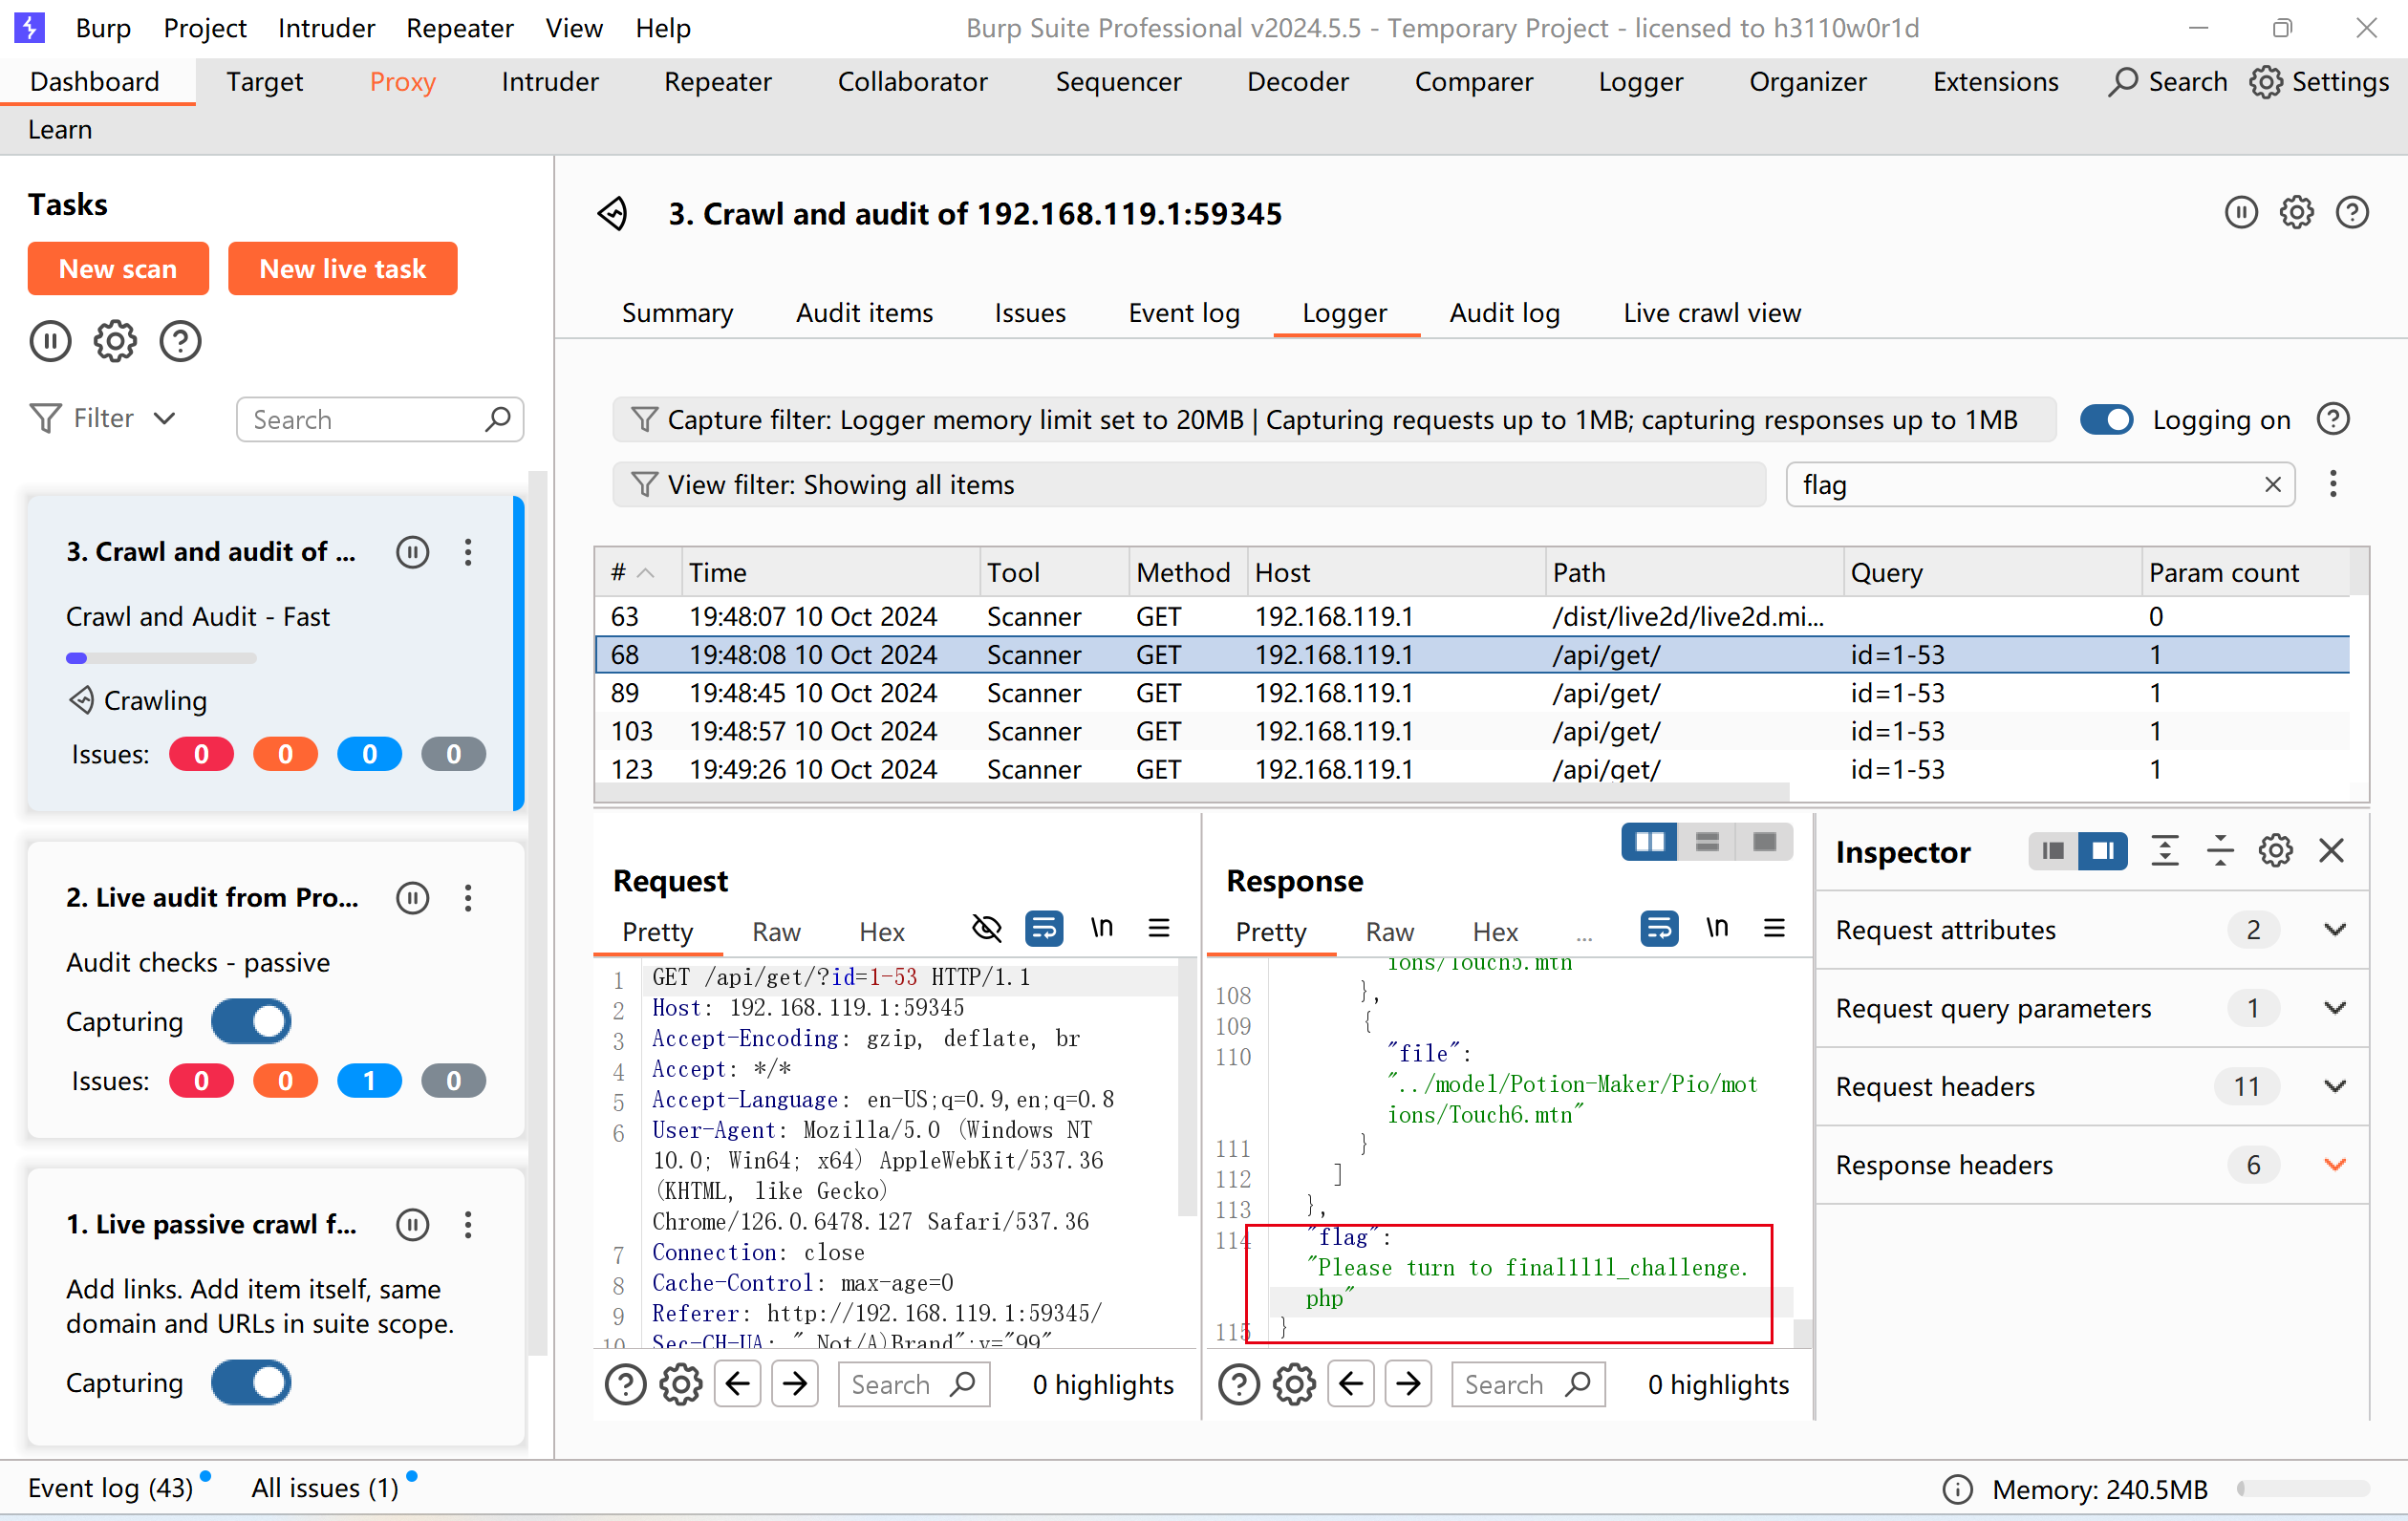Toggle Capturing for Live audit task
The image size is (2408, 1521).
pos(251,1021)
